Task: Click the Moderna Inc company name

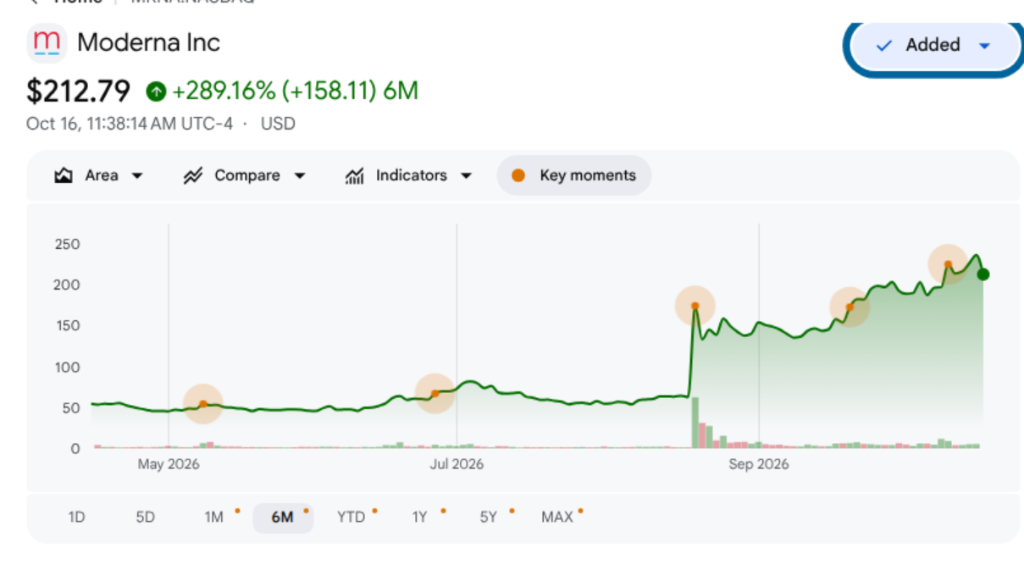Action: point(149,43)
